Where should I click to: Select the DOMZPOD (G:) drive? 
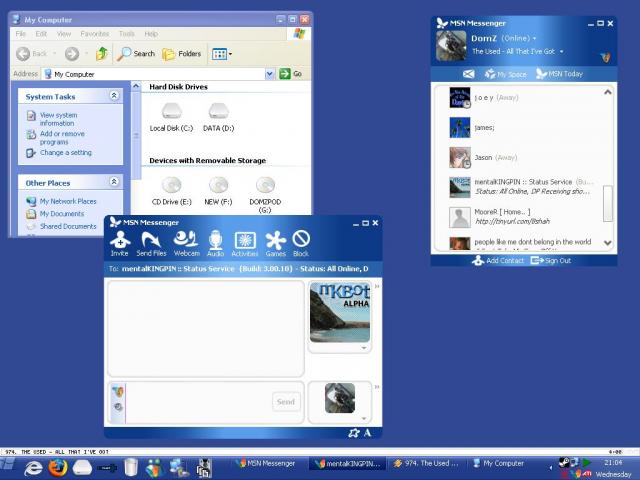pos(265,195)
